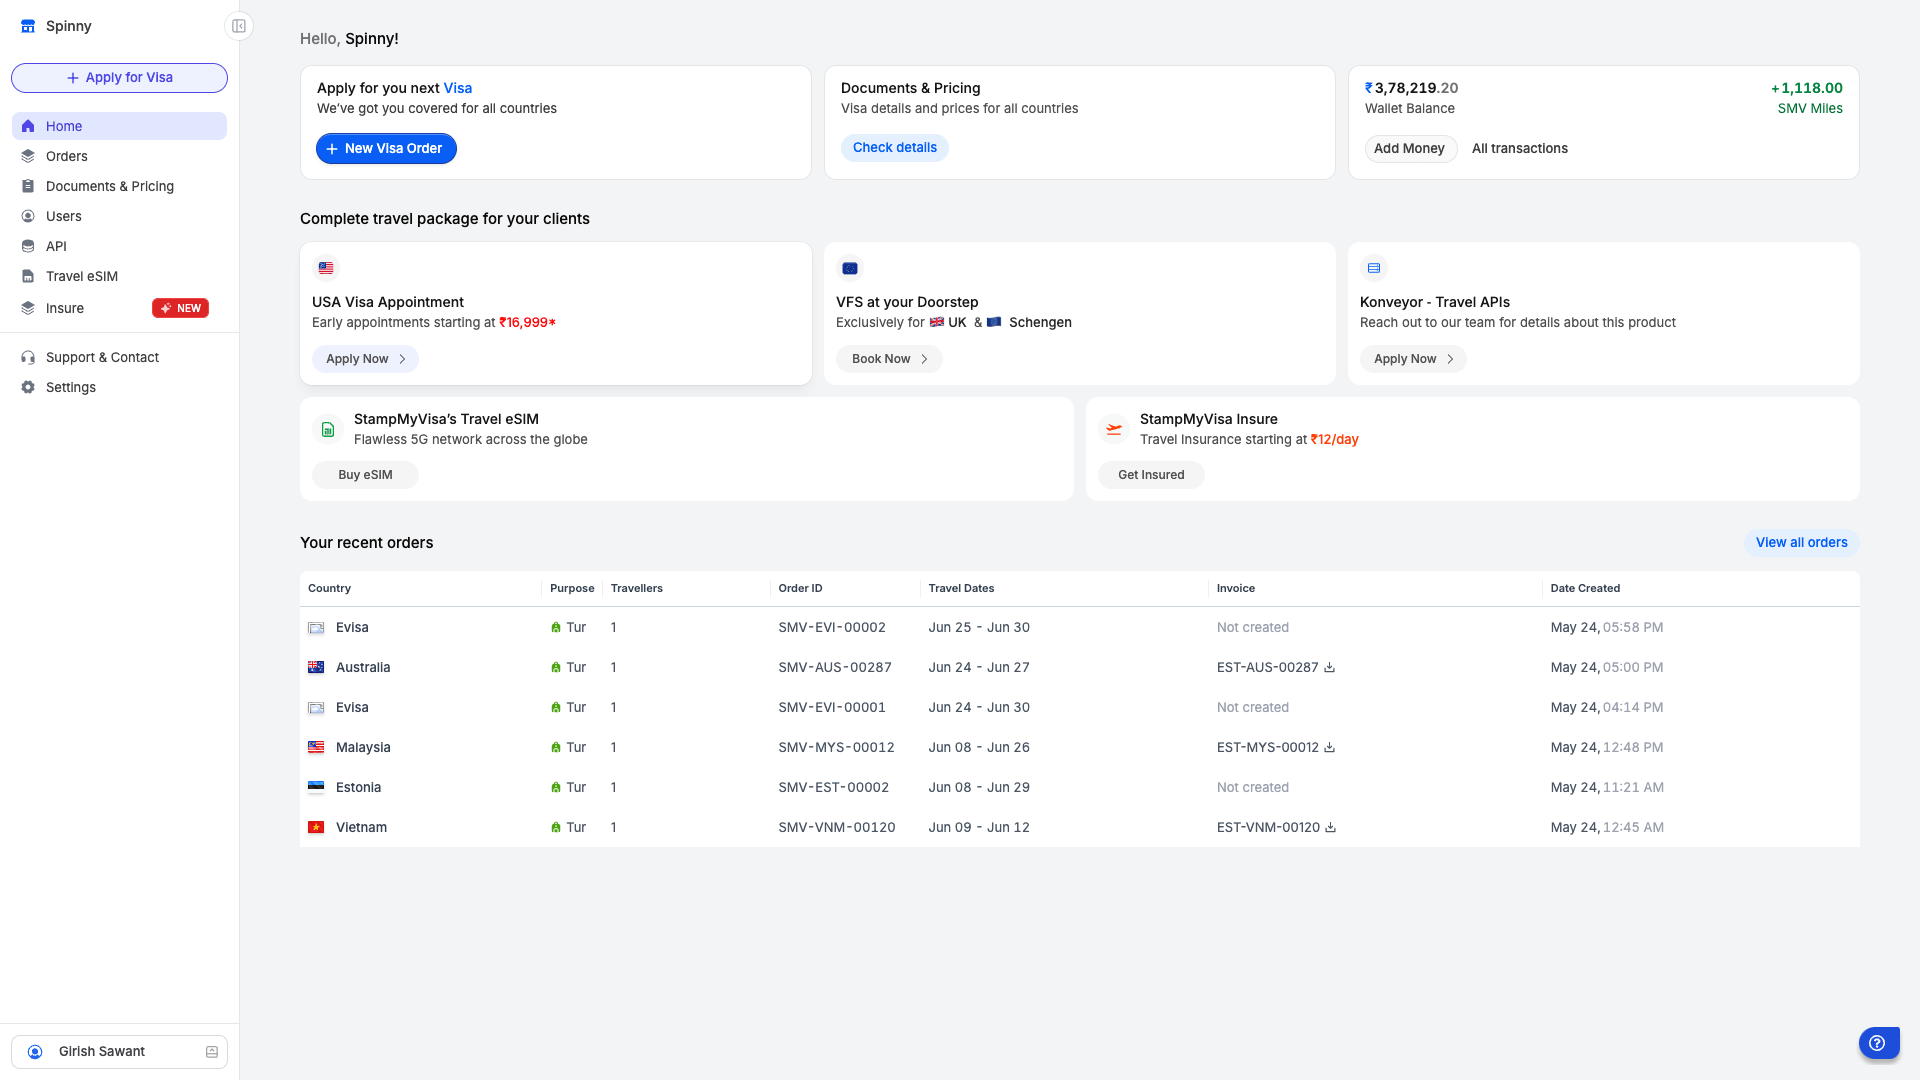This screenshot has height=1080, width=1920.
Task: Open the View all orders link
Action: 1801,542
